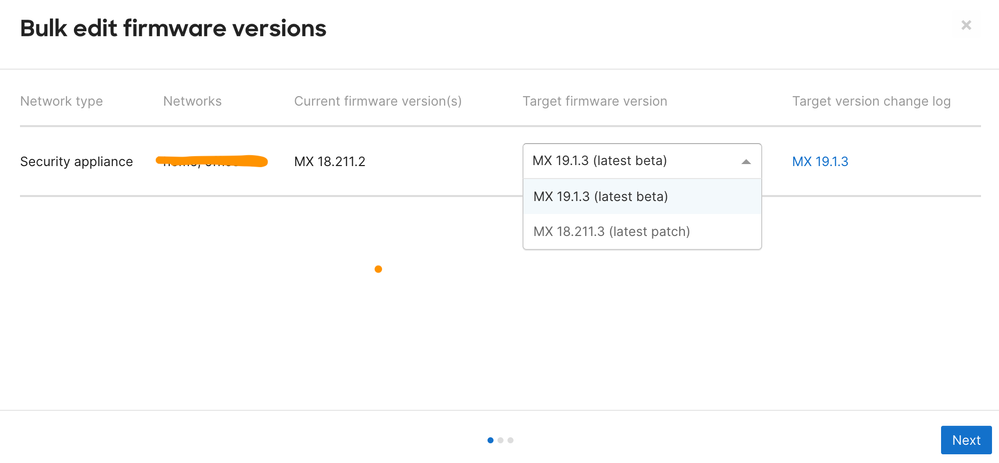999x463 pixels.
Task: Click the small orange dot below the table
Action: click(378, 269)
